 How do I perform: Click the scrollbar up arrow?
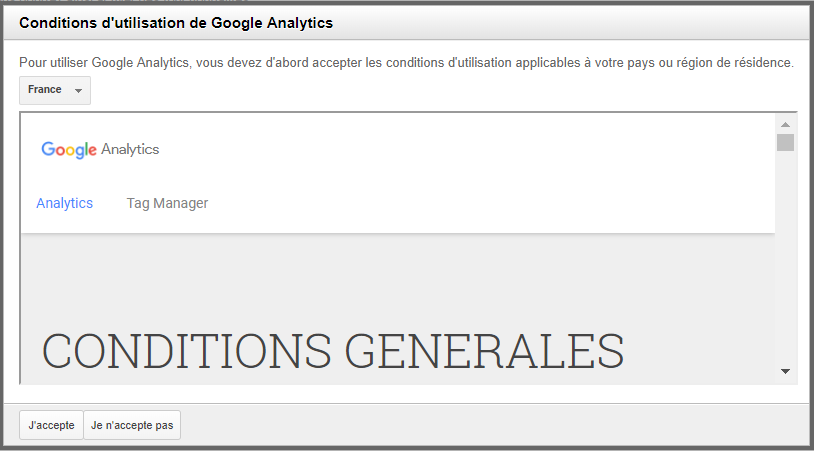click(785, 125)
